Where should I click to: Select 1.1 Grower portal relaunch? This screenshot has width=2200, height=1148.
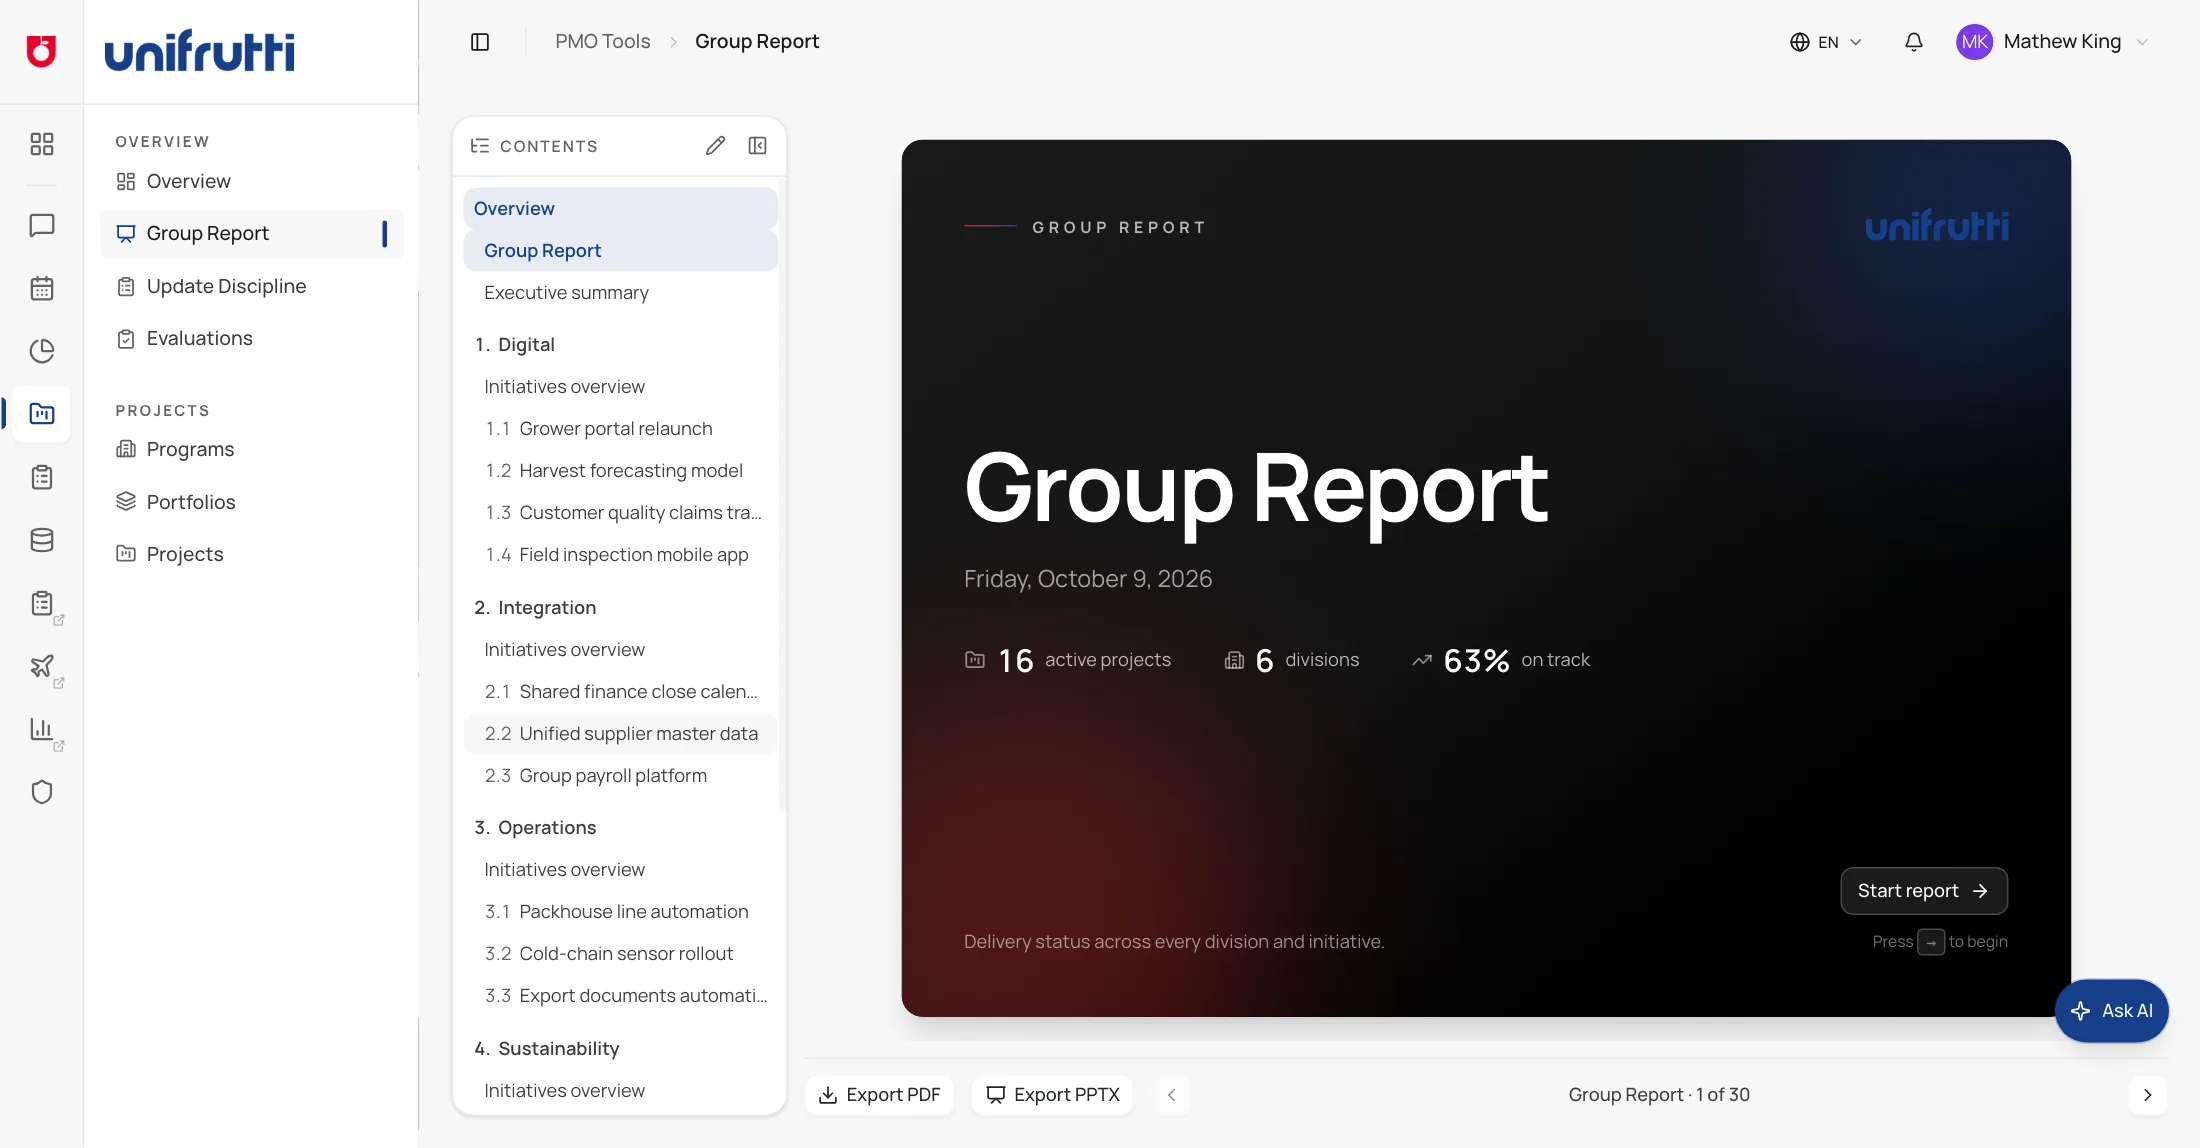[620, 428]
